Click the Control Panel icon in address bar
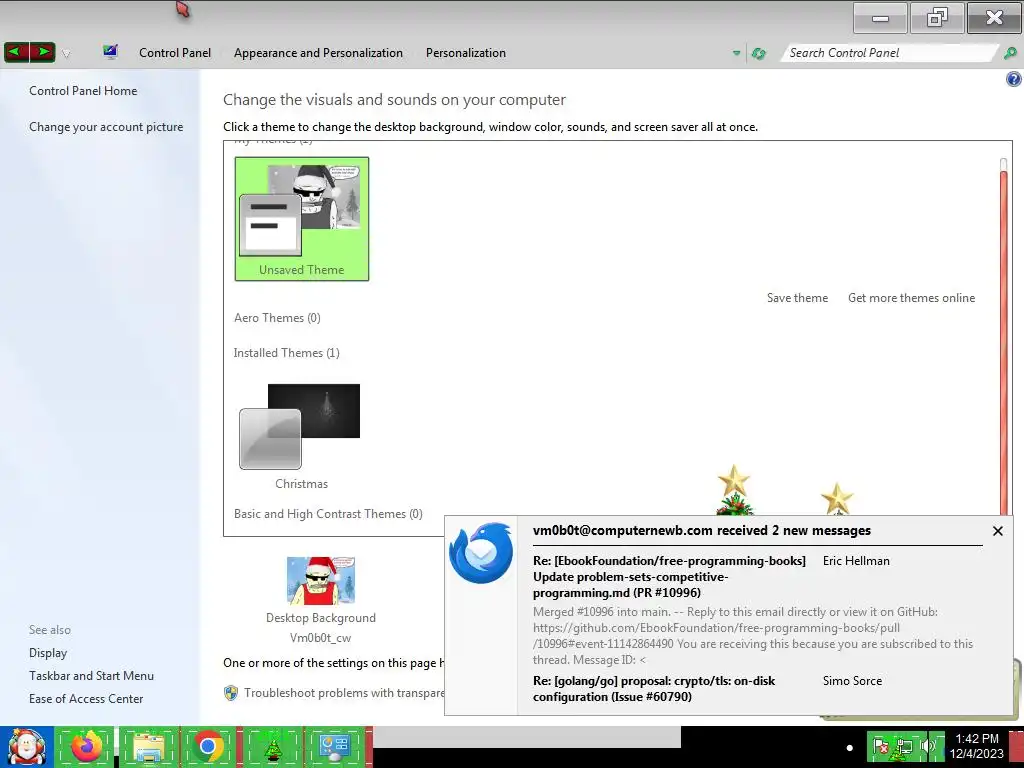The height and width of the screenshot is (768, 1024). pos(110,52)
